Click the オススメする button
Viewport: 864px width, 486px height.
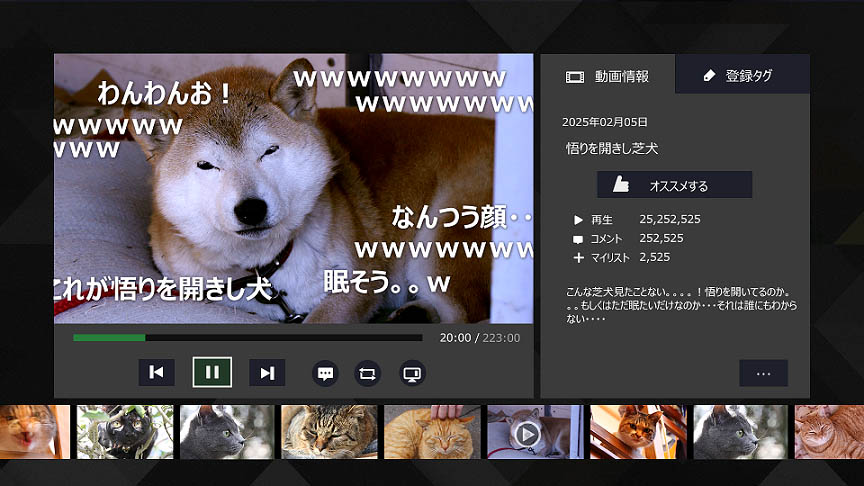click(x=674, y=185)
